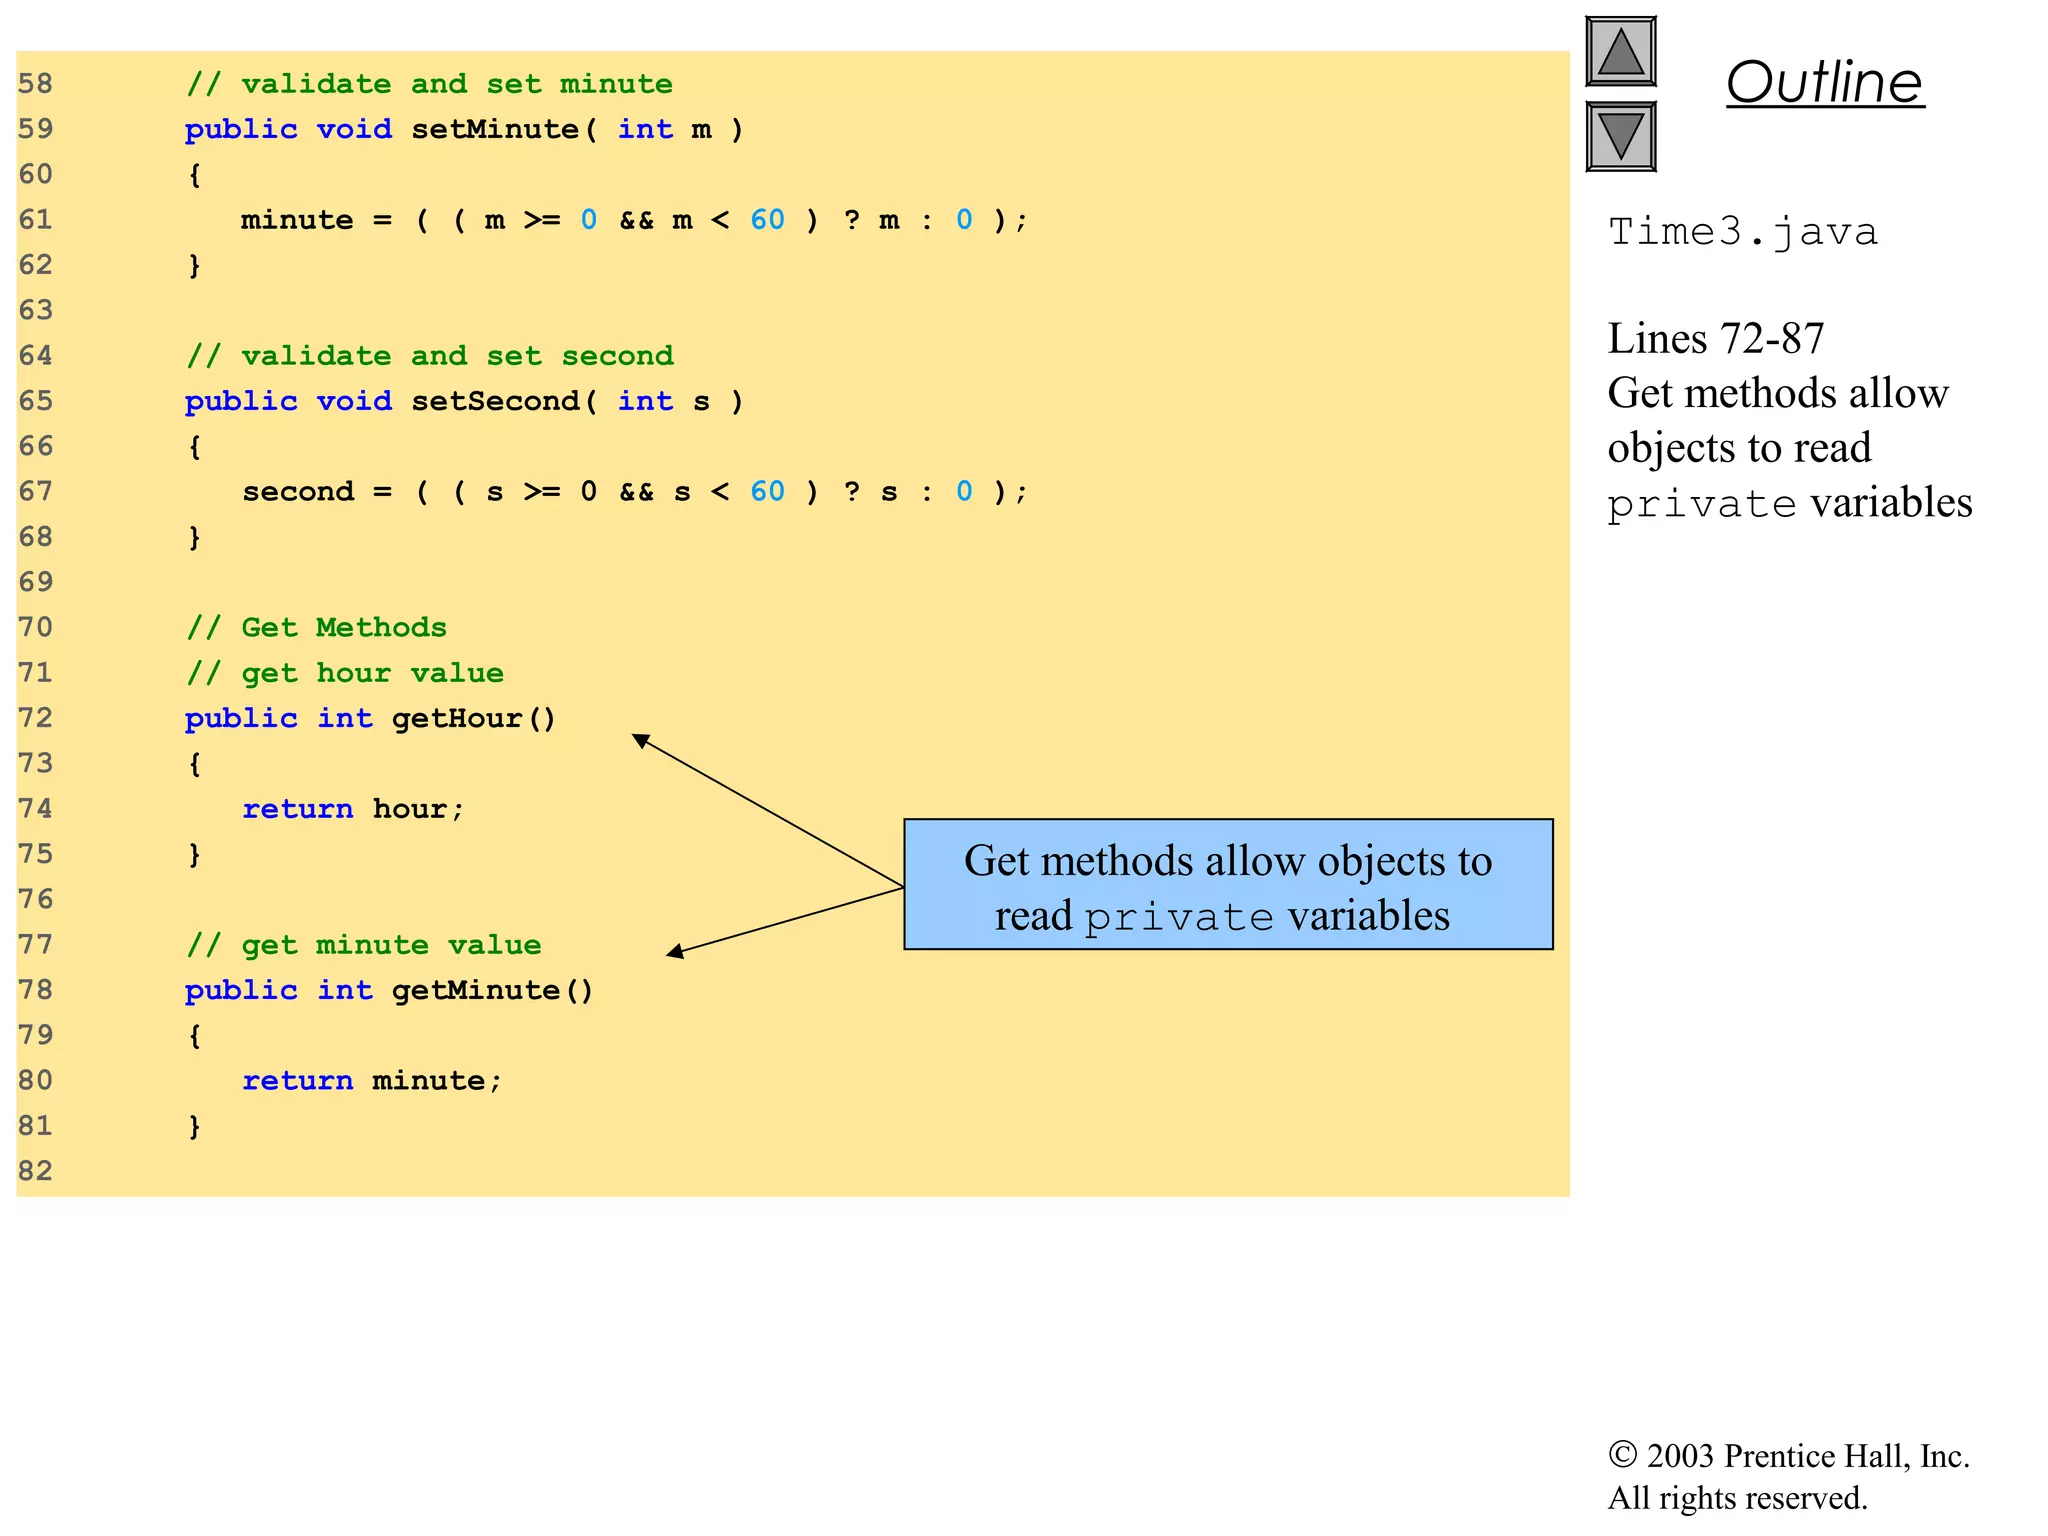Select the setSecond method declaration line

[x=464, y=402]
